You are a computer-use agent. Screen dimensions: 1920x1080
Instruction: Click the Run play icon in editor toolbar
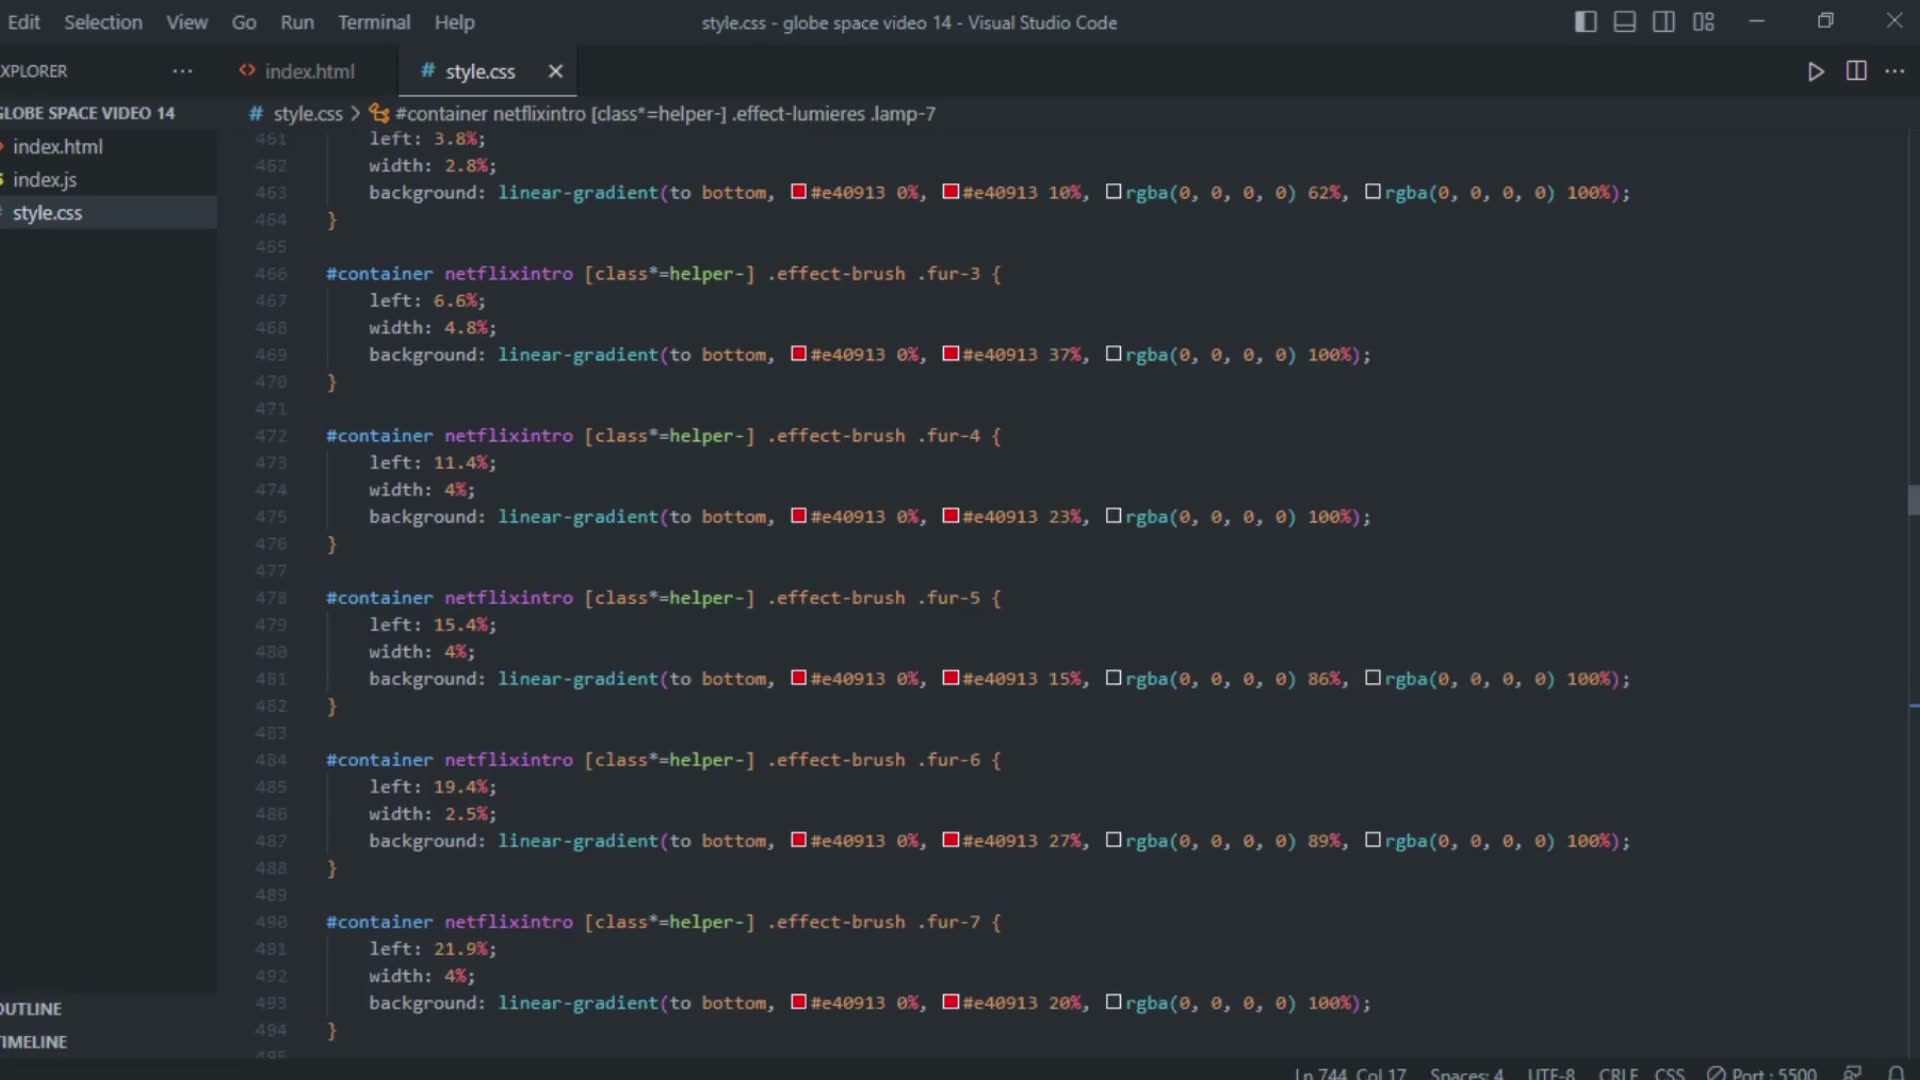tap(1815, 71)
